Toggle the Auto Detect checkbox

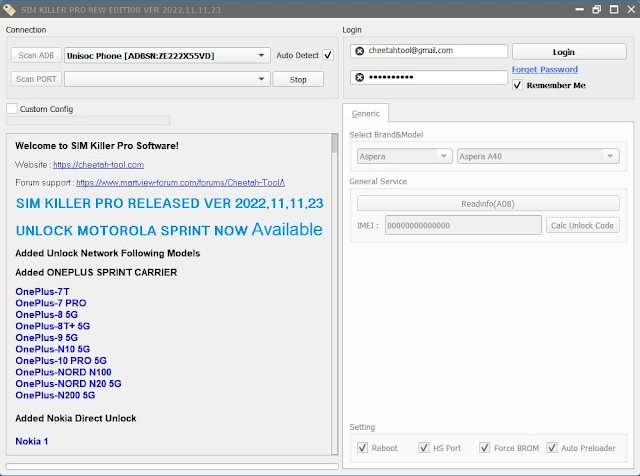tap(328, 55)
